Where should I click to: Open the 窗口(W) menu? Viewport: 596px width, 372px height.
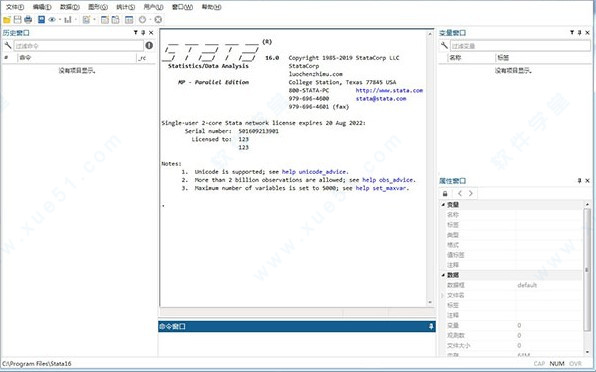point(182,7)
